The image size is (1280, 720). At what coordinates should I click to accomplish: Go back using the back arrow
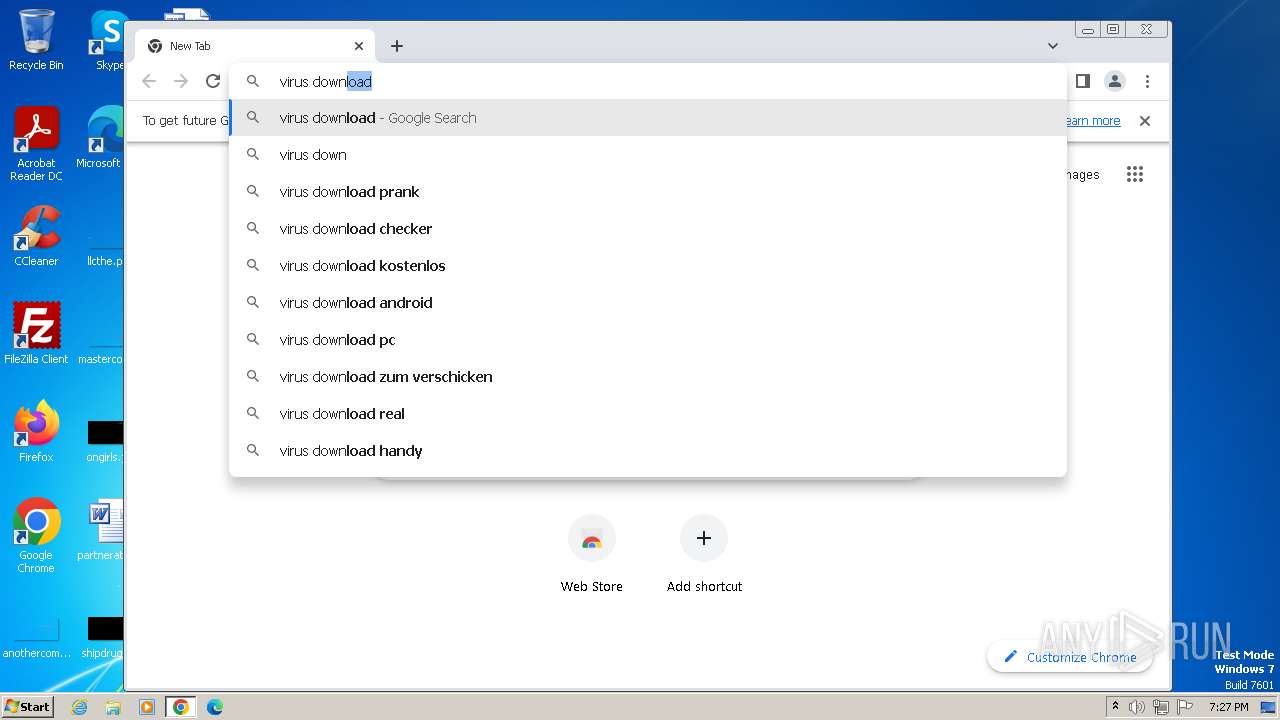tap(149, 82)
